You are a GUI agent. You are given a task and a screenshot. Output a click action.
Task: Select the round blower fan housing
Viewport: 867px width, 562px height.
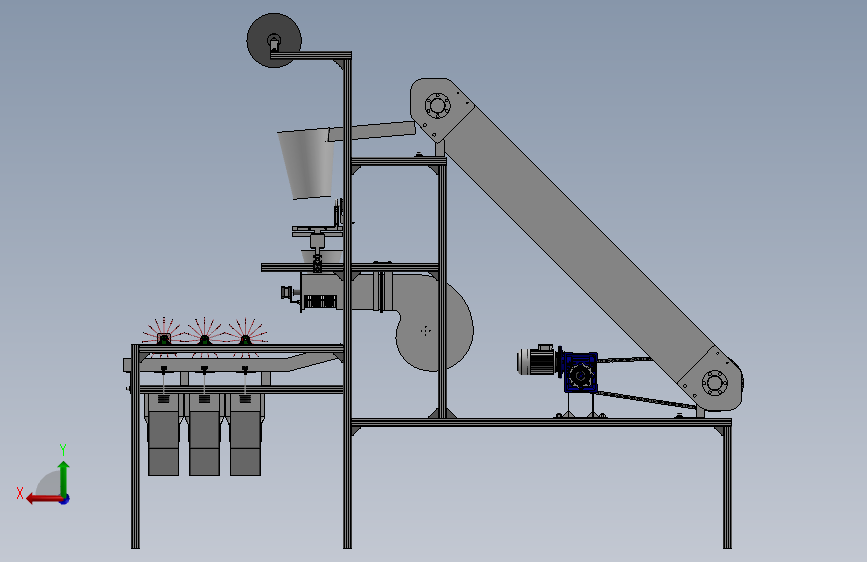click(434, 324)
